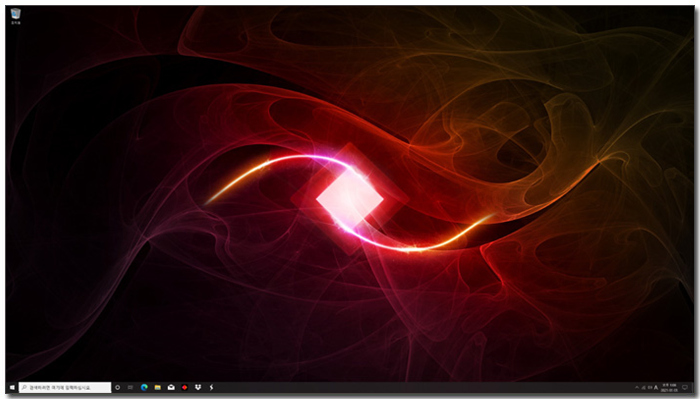Launch the lightning bolt app on taskbar

(211, 387)
